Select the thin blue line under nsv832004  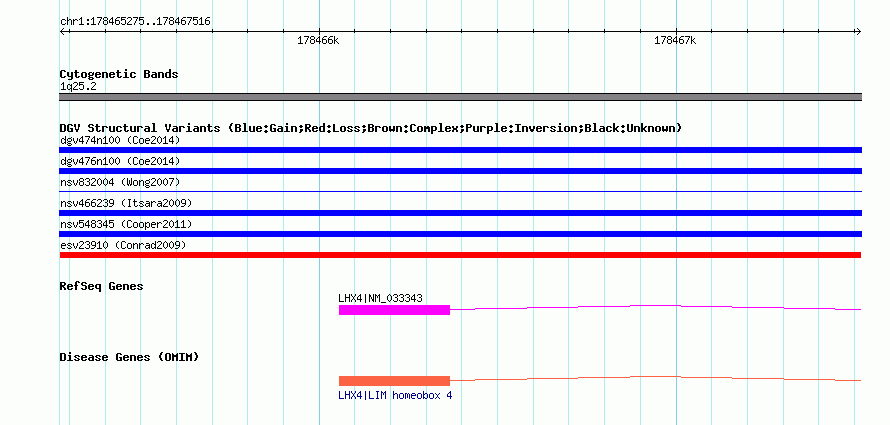click(460, 192)
